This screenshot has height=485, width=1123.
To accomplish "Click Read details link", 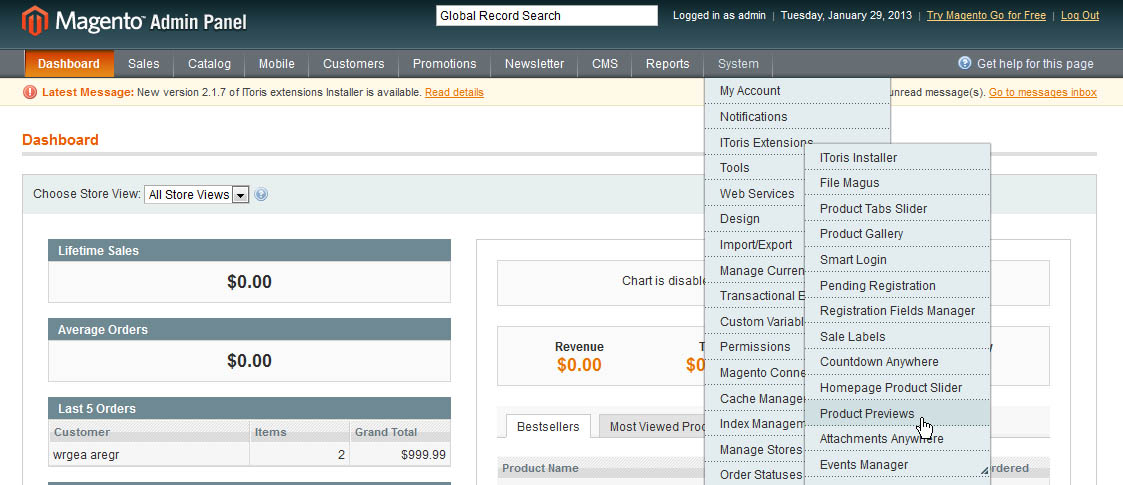I will (x=454, y=92).
